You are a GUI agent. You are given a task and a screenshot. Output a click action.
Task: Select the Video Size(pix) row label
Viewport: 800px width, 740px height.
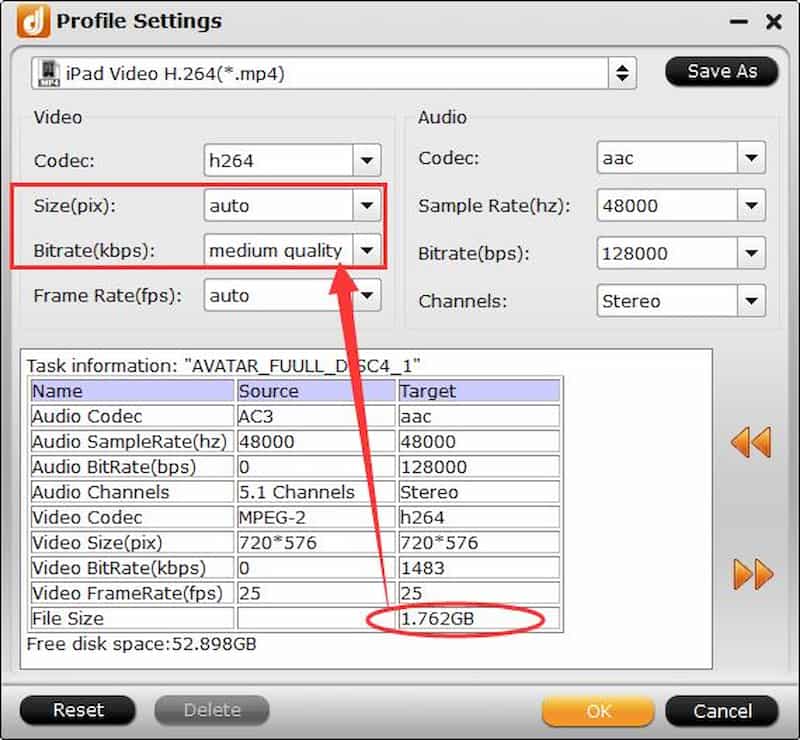[x=132, y=542]
